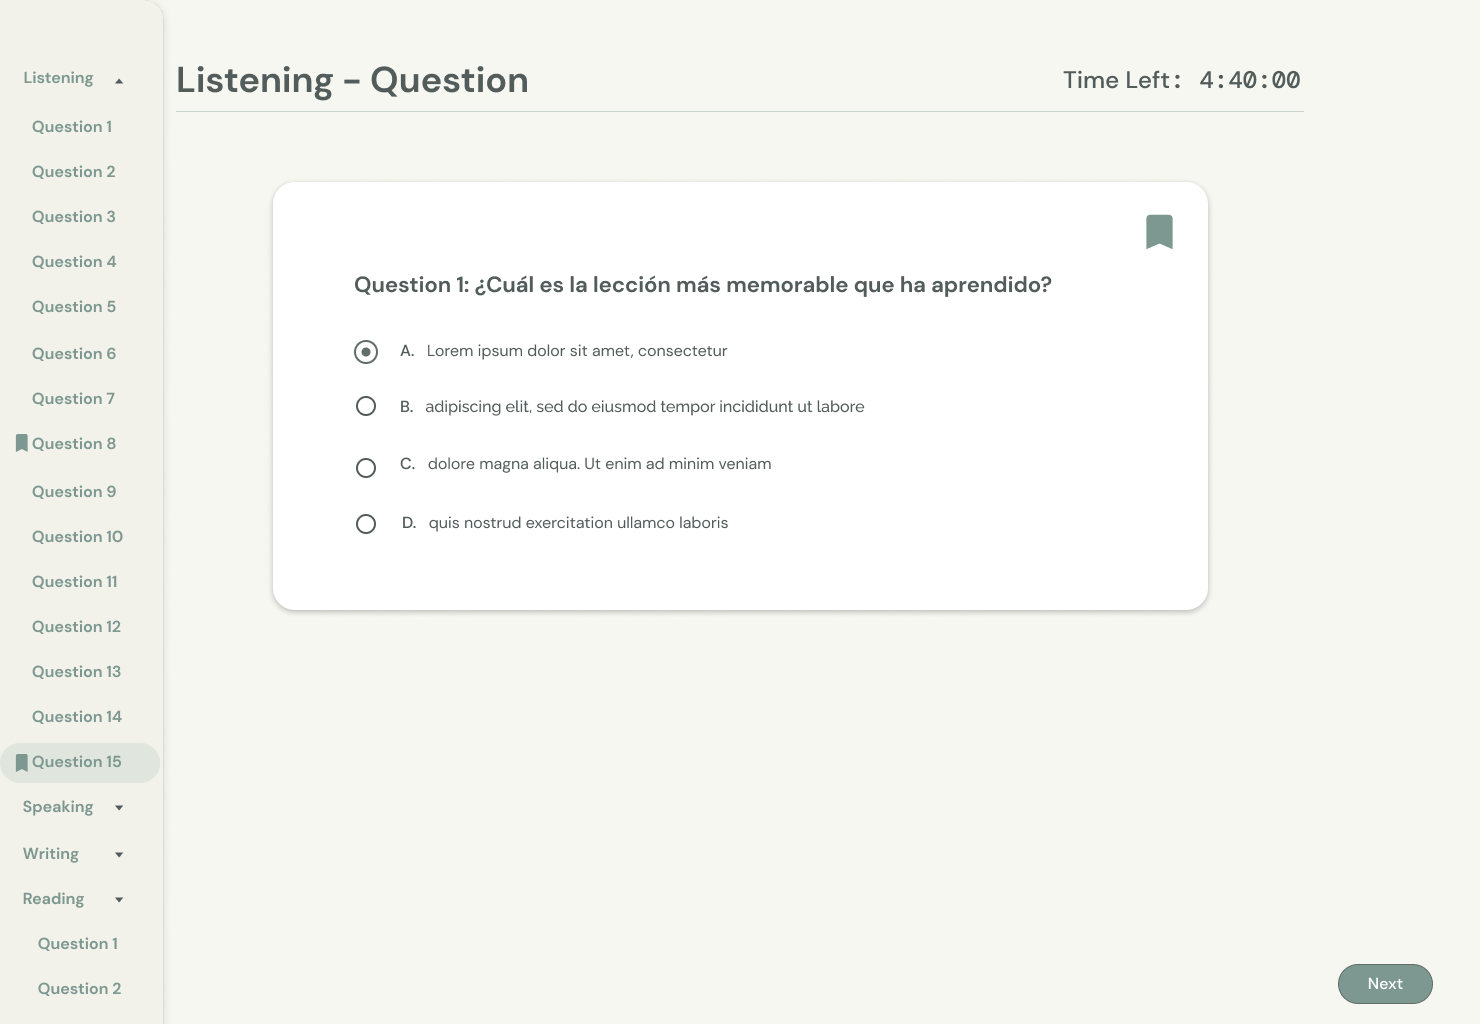Toggle the Reading section arrow
Screen dimensions: 1480x1024
pos(119,900)
